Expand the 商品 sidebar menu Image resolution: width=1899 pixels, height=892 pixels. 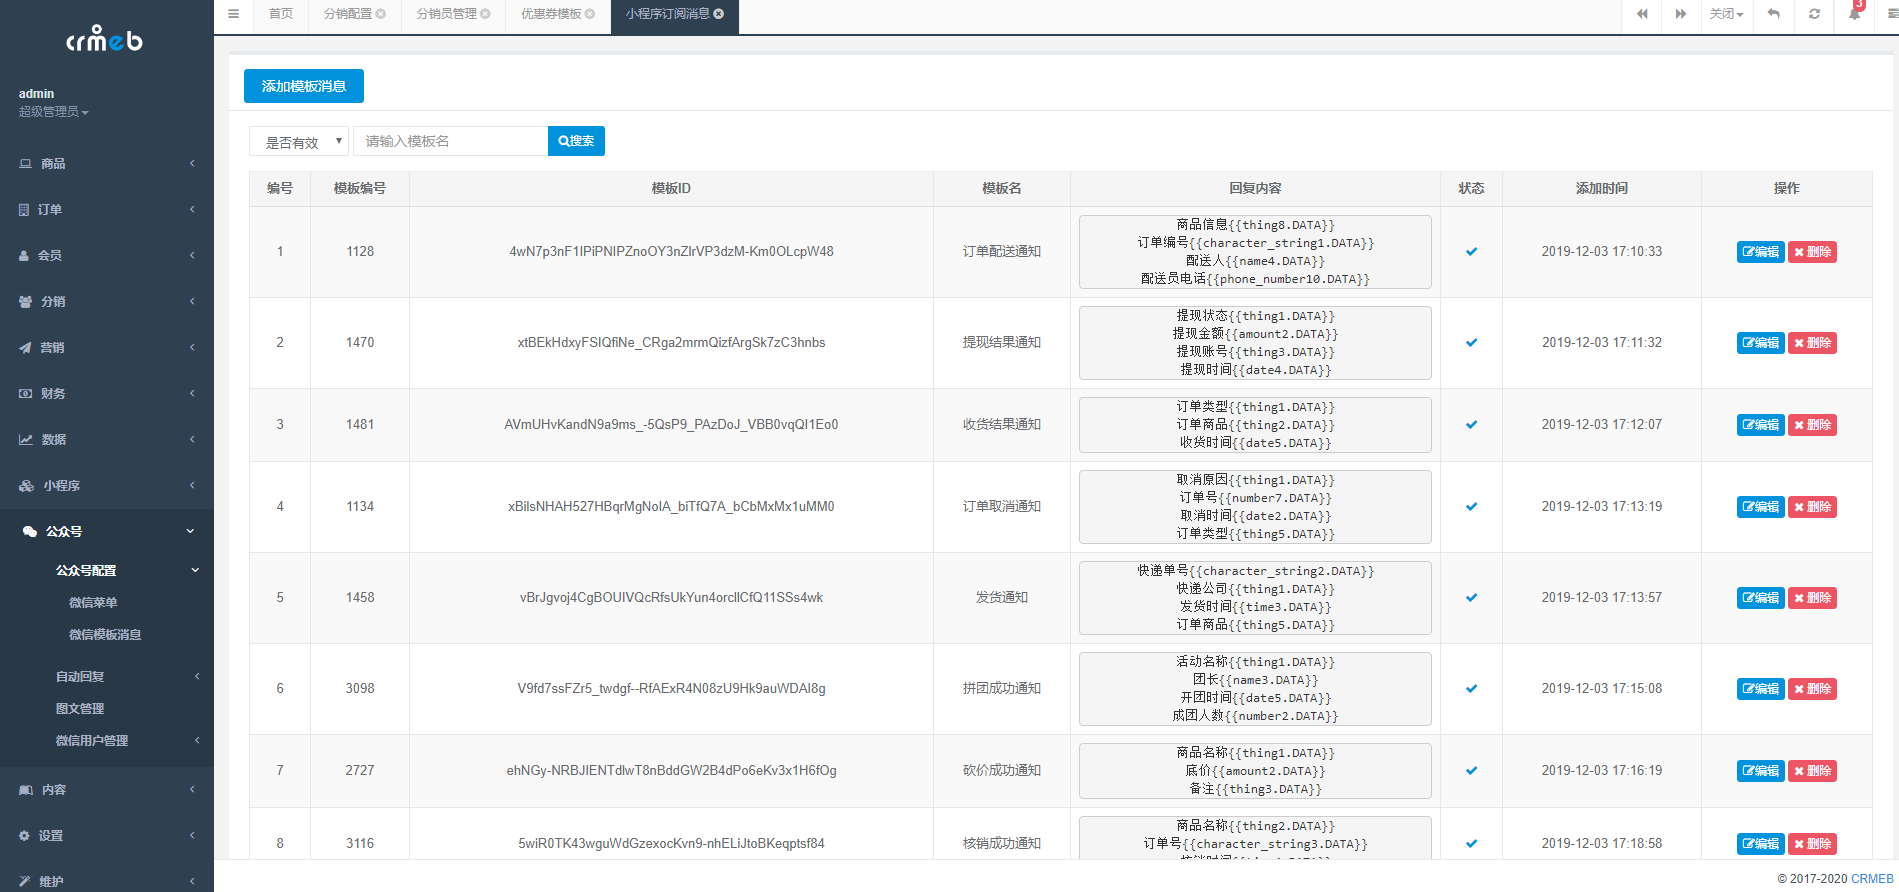tap(106, 164)
